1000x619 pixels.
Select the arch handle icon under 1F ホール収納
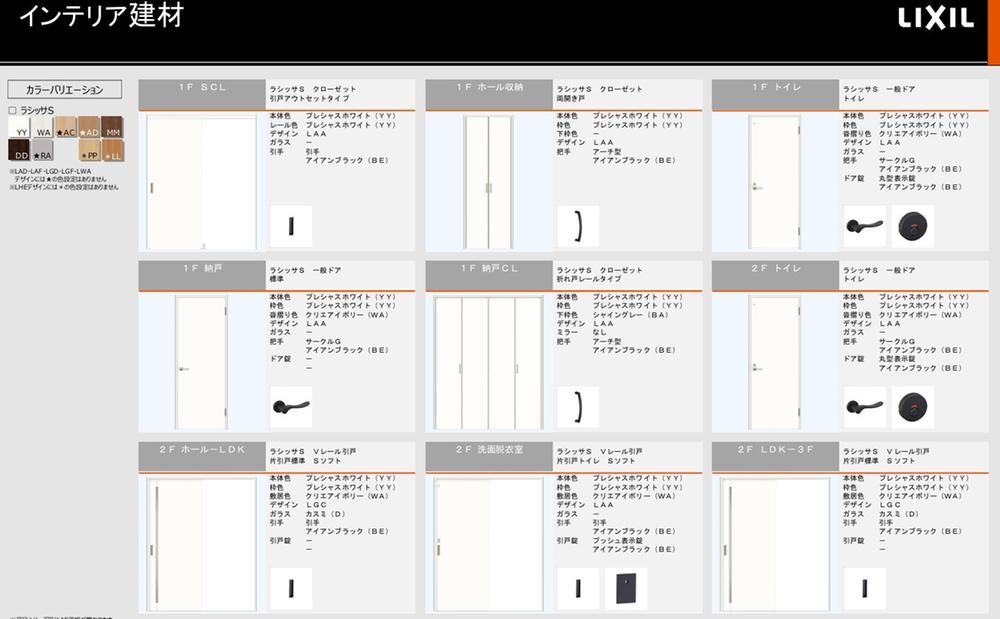(578, 225)
